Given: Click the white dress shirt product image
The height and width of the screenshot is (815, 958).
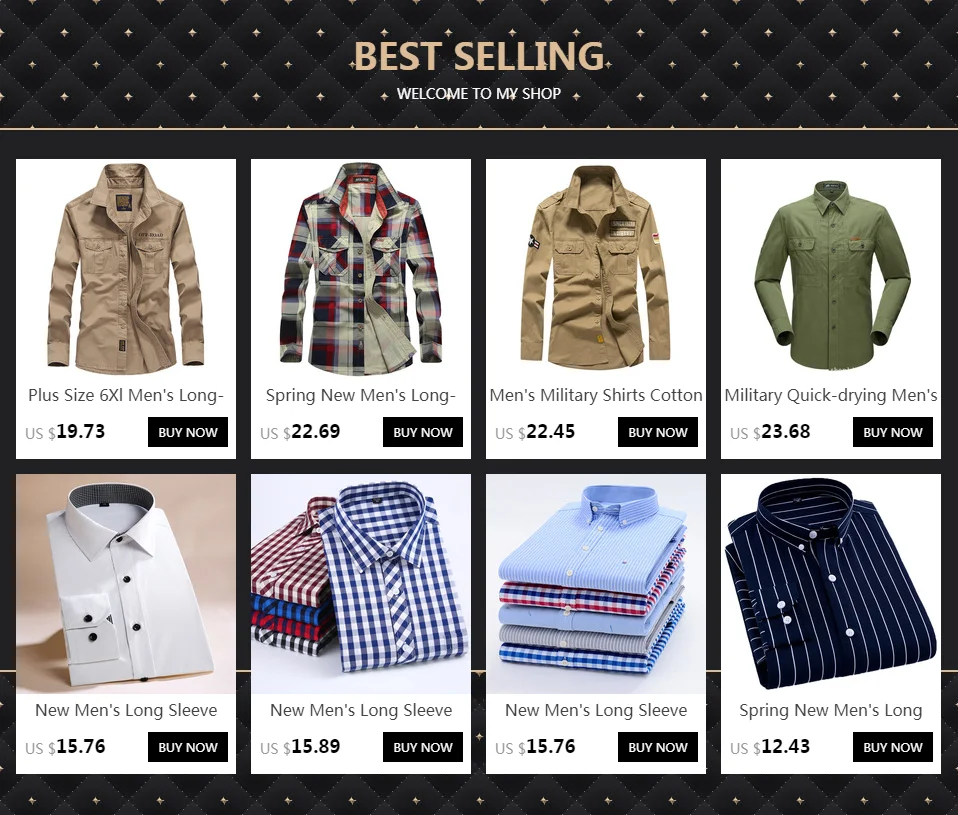Looking at the screenshot, I should pos(126,584).
